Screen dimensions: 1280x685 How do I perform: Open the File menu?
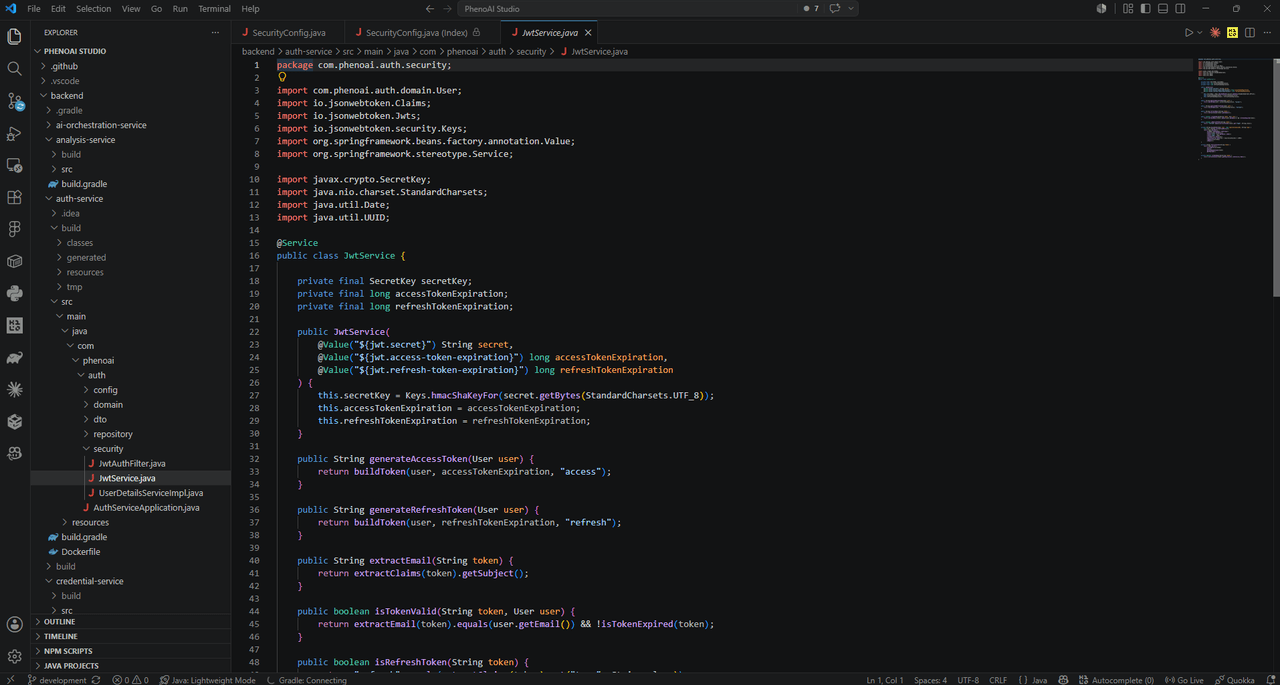pos(34,9)
